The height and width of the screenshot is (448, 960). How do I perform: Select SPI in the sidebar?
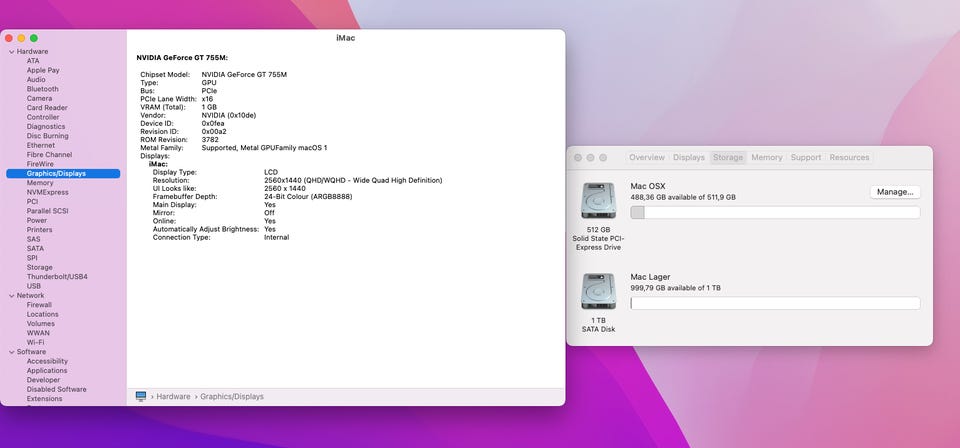coord(32,258)
